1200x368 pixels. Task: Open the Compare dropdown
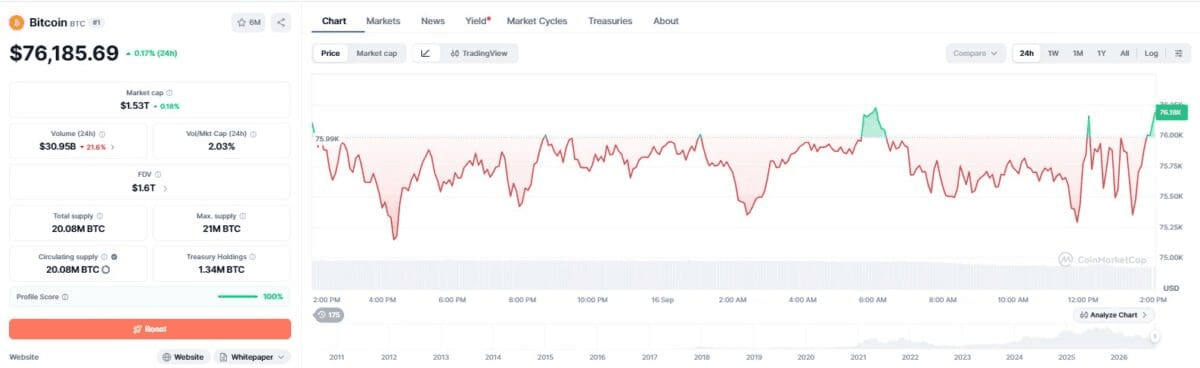pos(975,53)
